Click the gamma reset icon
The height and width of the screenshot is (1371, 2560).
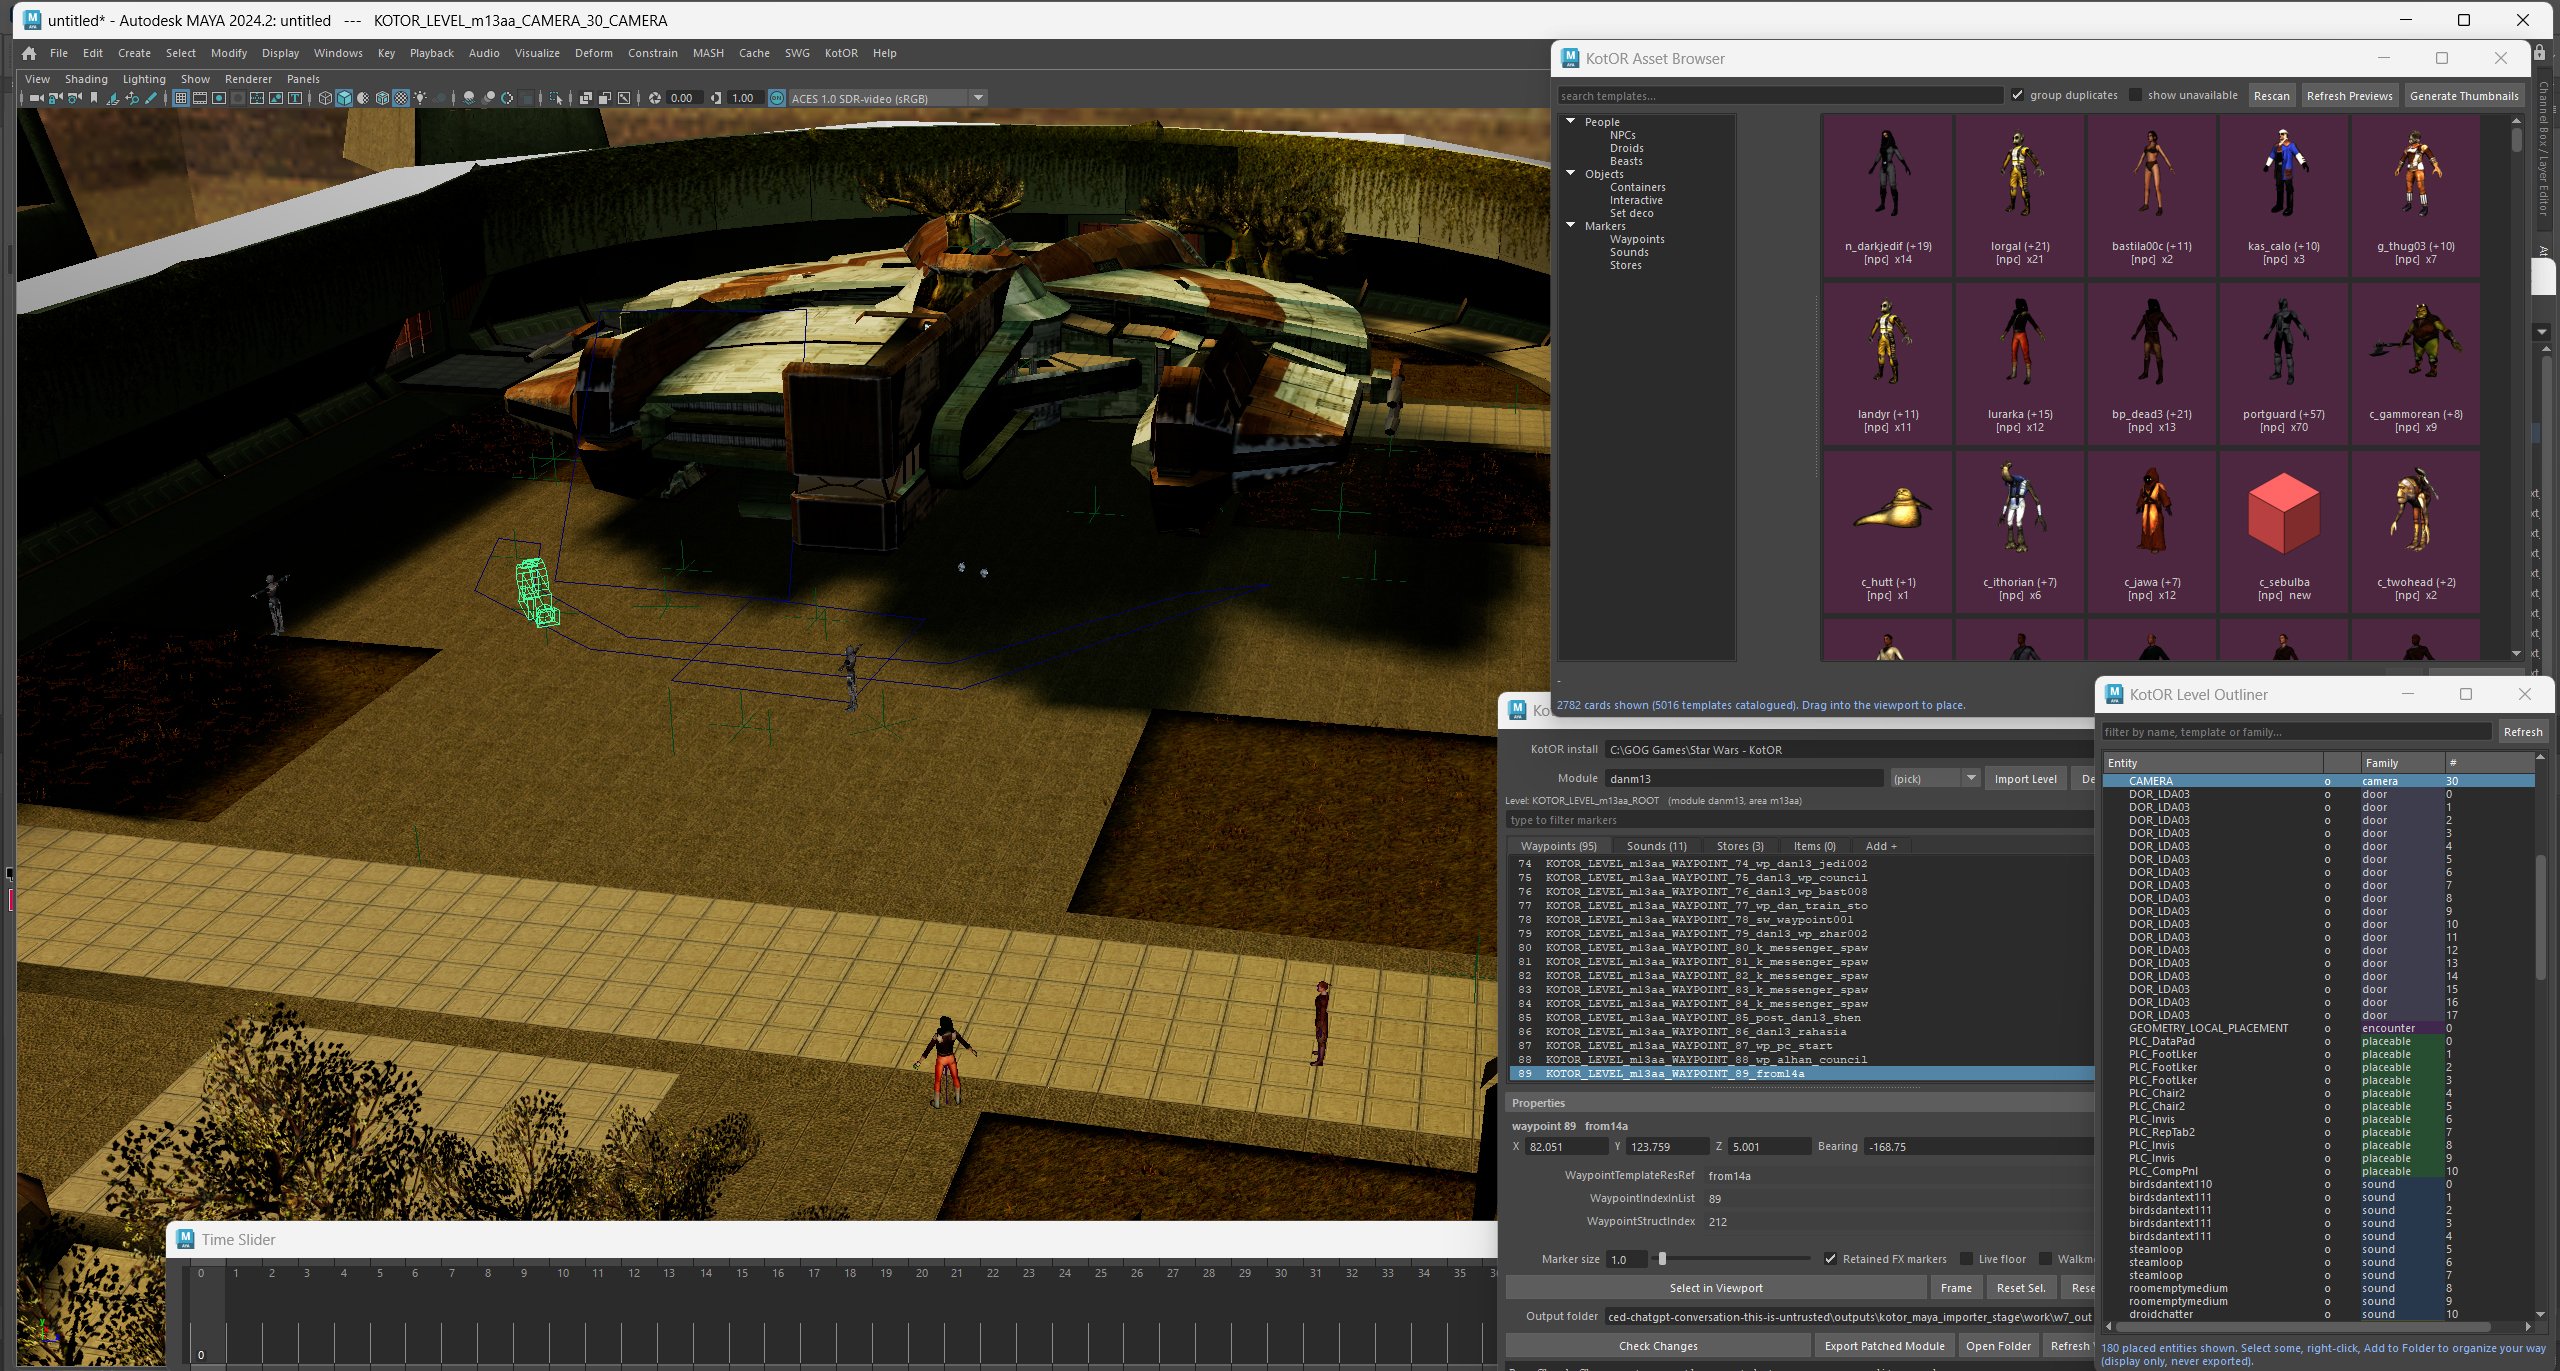(x=715, y=98)
